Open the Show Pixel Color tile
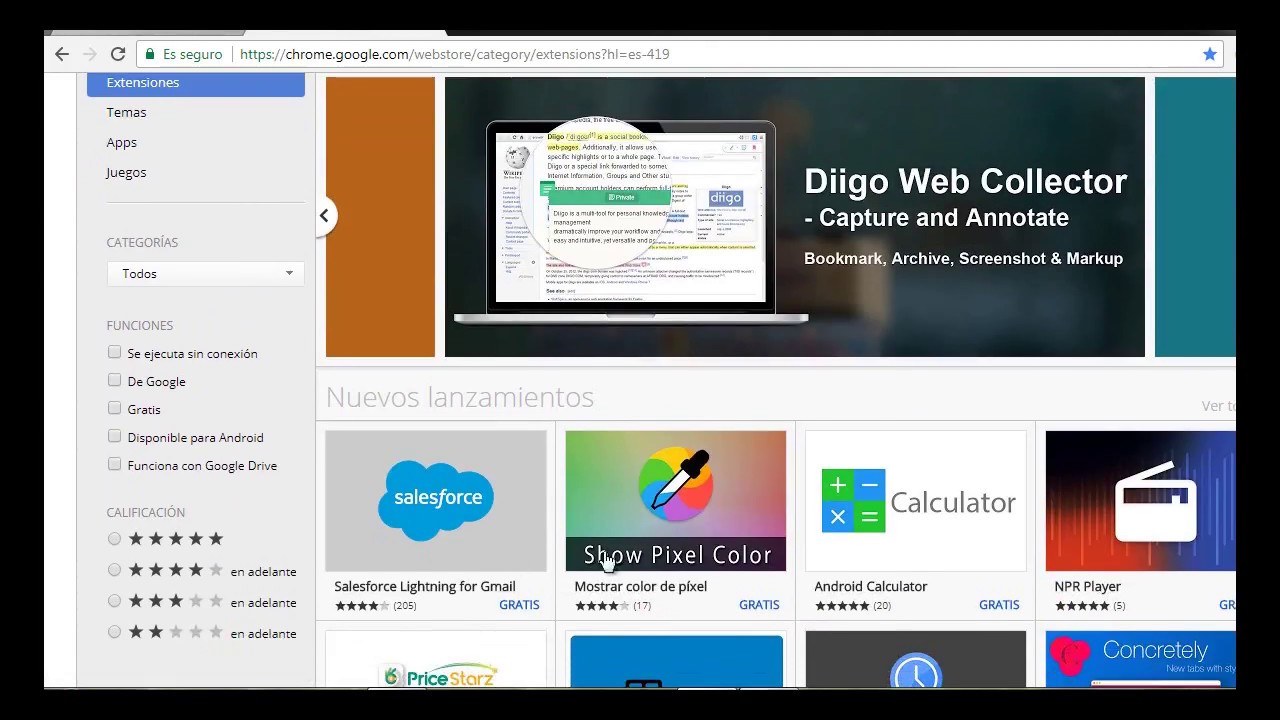This screenshot has height=720, width=1280. click(676, 501)
